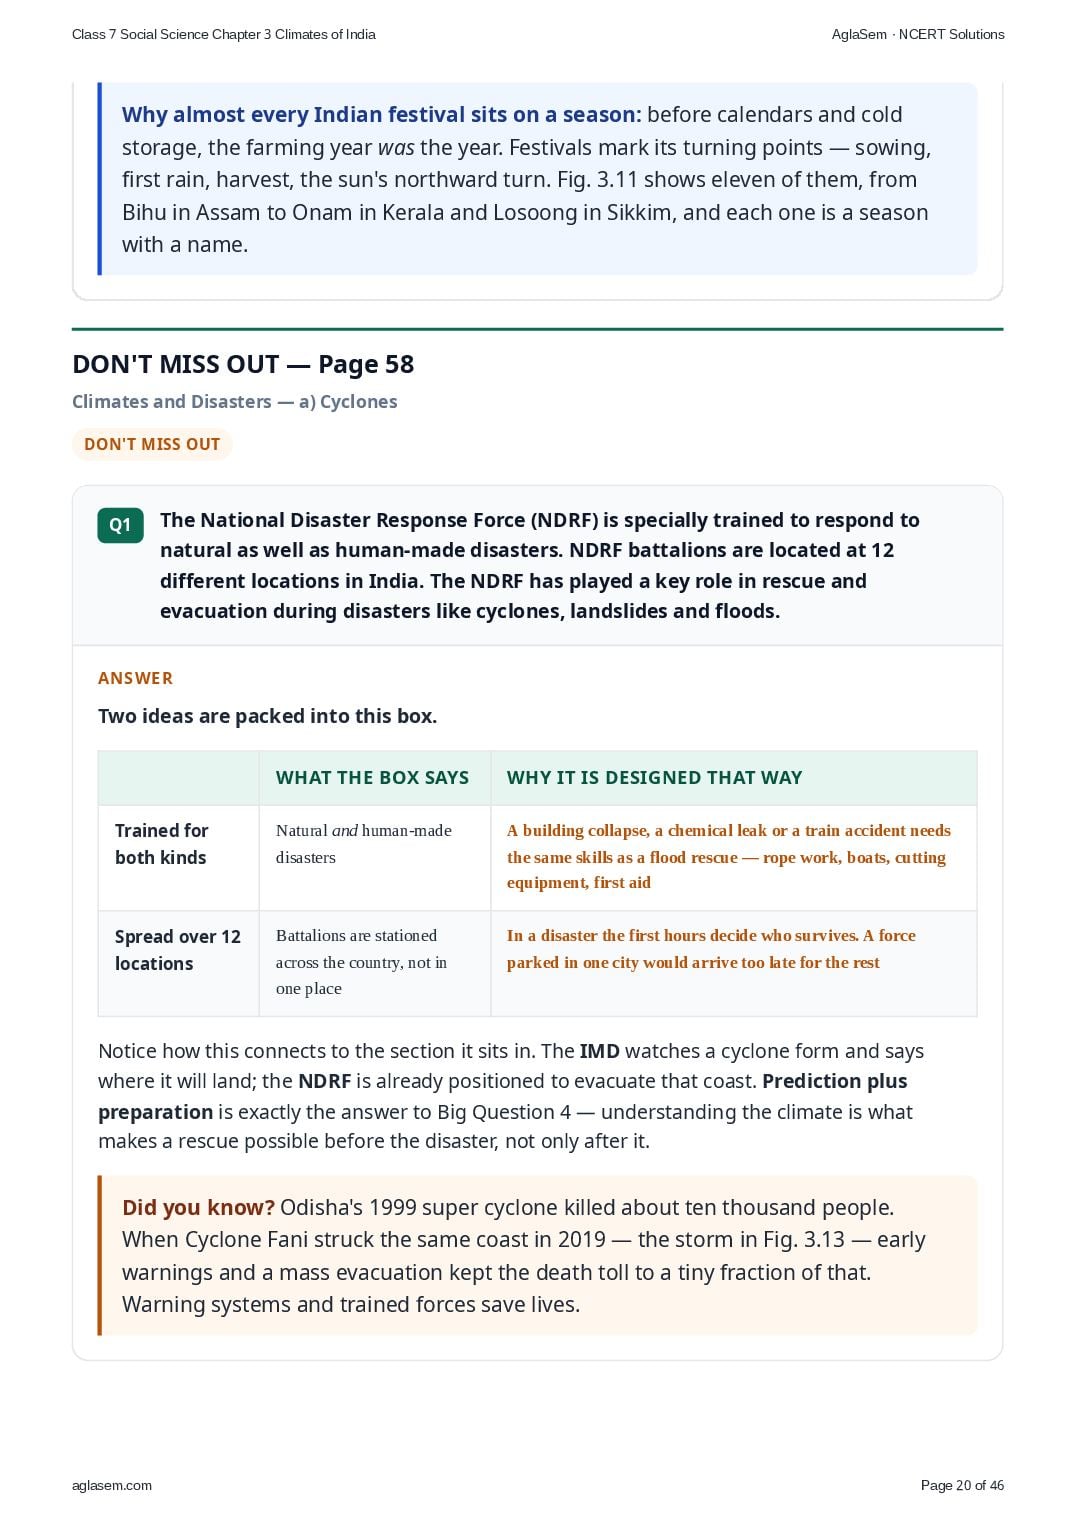The width and height of the screenshot is (1076, 1522).
Task: Click the 'WHAT THE BOX SAYS' column header
Action: pyautogui.click(x=373, y=778)
